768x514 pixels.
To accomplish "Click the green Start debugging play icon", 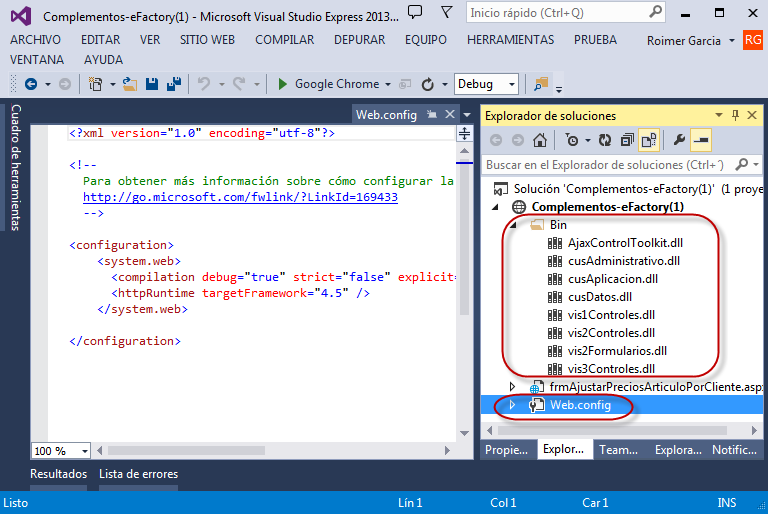I will (283, 84).
